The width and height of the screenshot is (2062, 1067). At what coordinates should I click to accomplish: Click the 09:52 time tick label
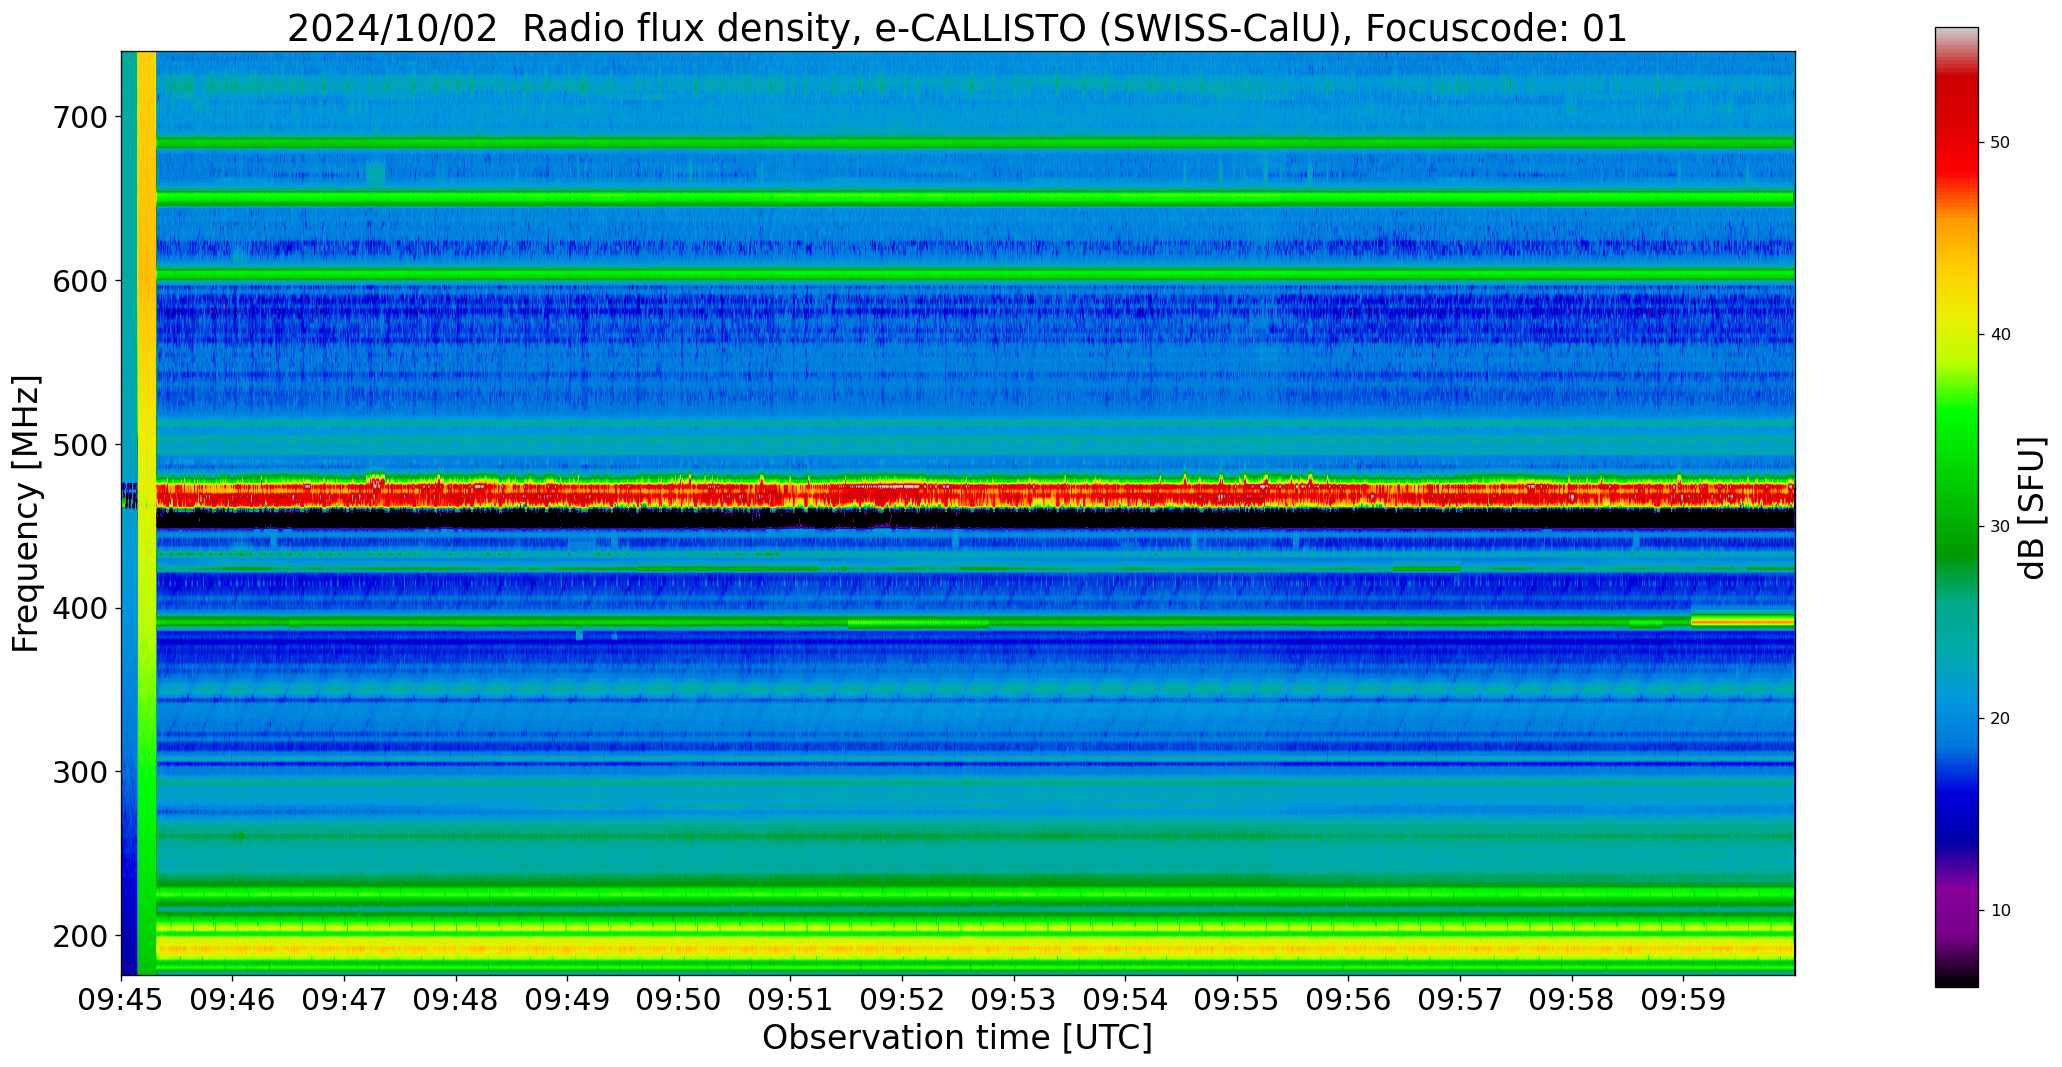coord(903,1001)
